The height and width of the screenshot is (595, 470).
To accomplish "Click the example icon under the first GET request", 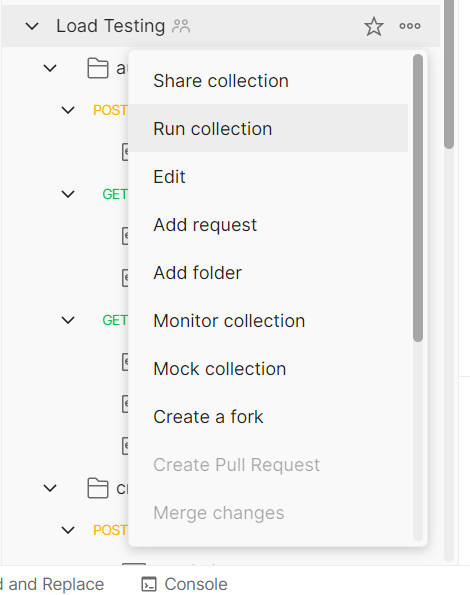I will point(125,236).
